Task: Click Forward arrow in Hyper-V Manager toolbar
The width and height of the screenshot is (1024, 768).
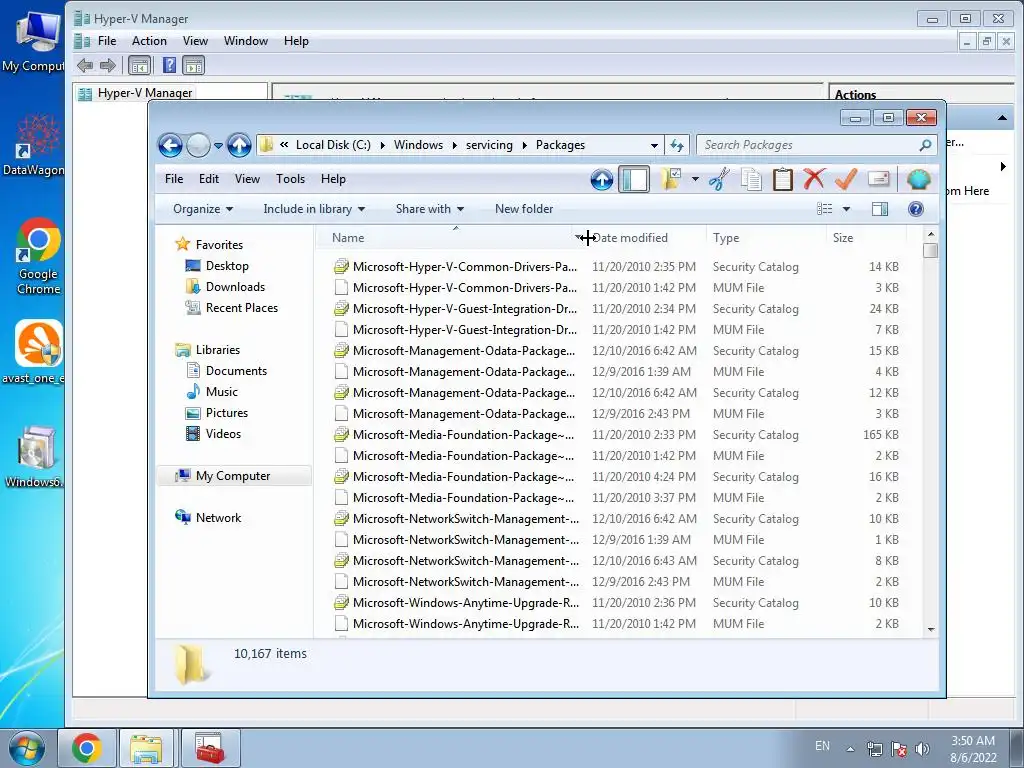Action: click(x=108, y=65)
